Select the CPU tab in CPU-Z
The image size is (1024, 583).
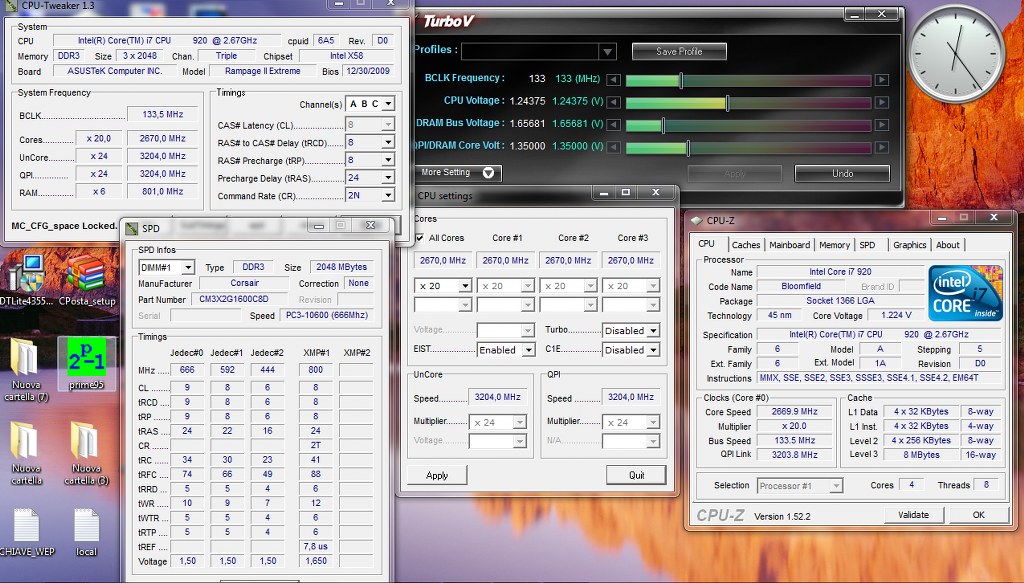coord(707,244)
